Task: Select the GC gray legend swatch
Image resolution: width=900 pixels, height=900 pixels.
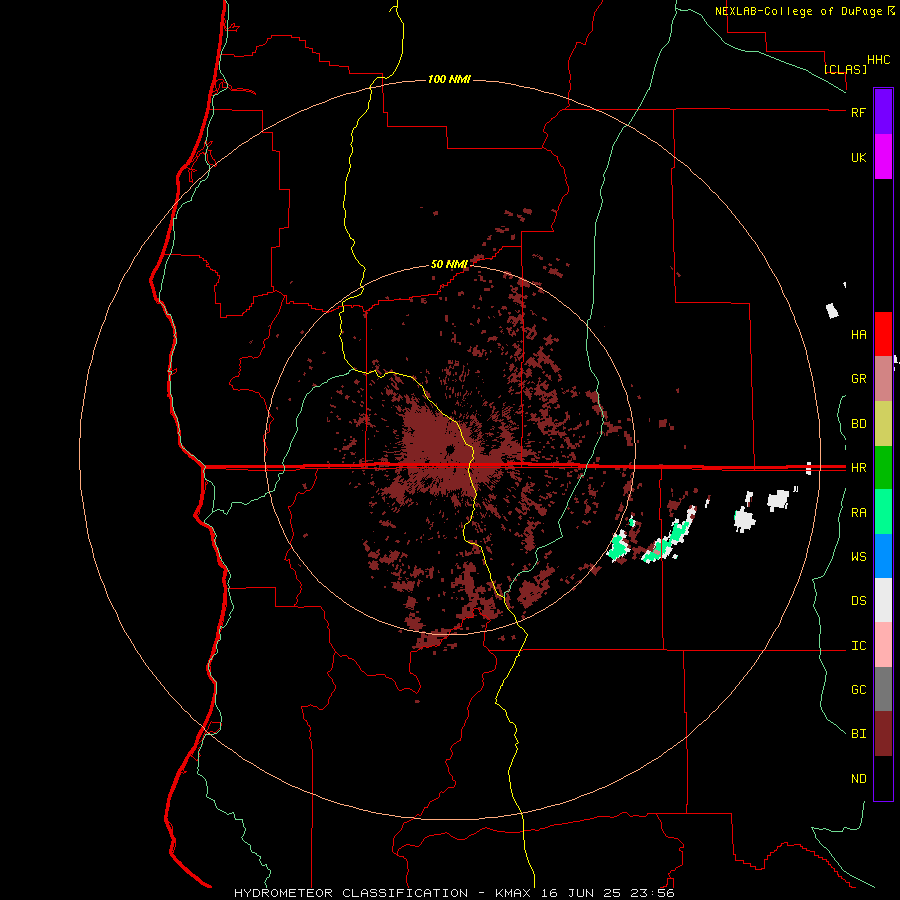Action: (x=883, y=689)
